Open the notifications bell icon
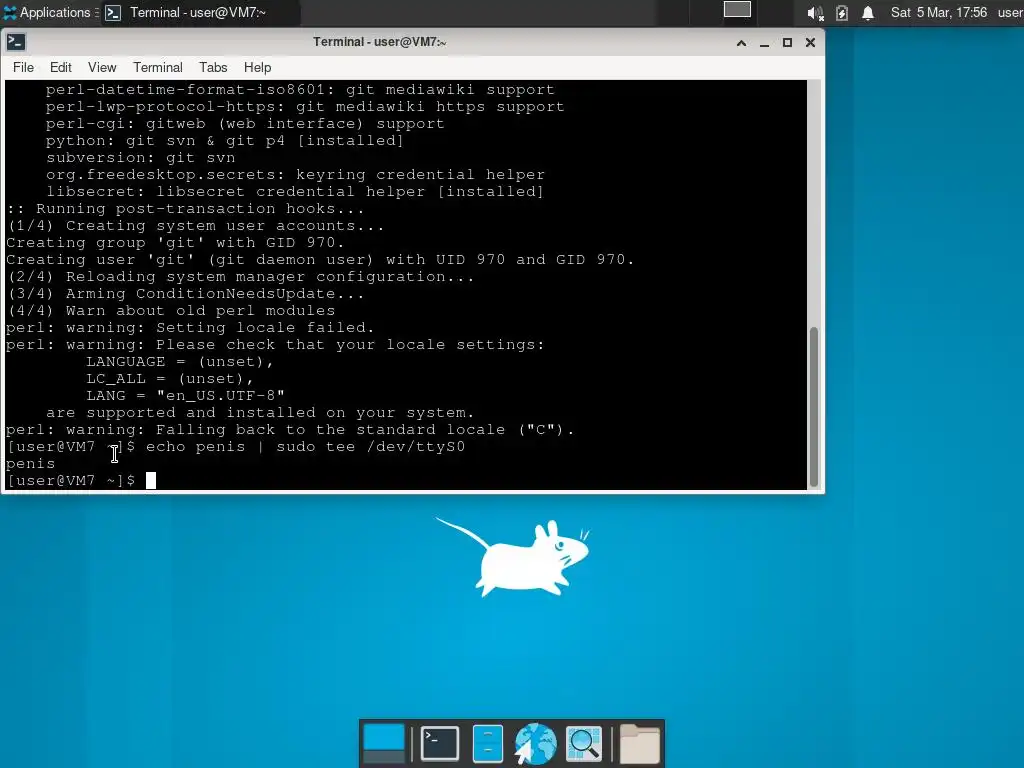This screenshot has height=768, width=1024. tap(868, 12)
